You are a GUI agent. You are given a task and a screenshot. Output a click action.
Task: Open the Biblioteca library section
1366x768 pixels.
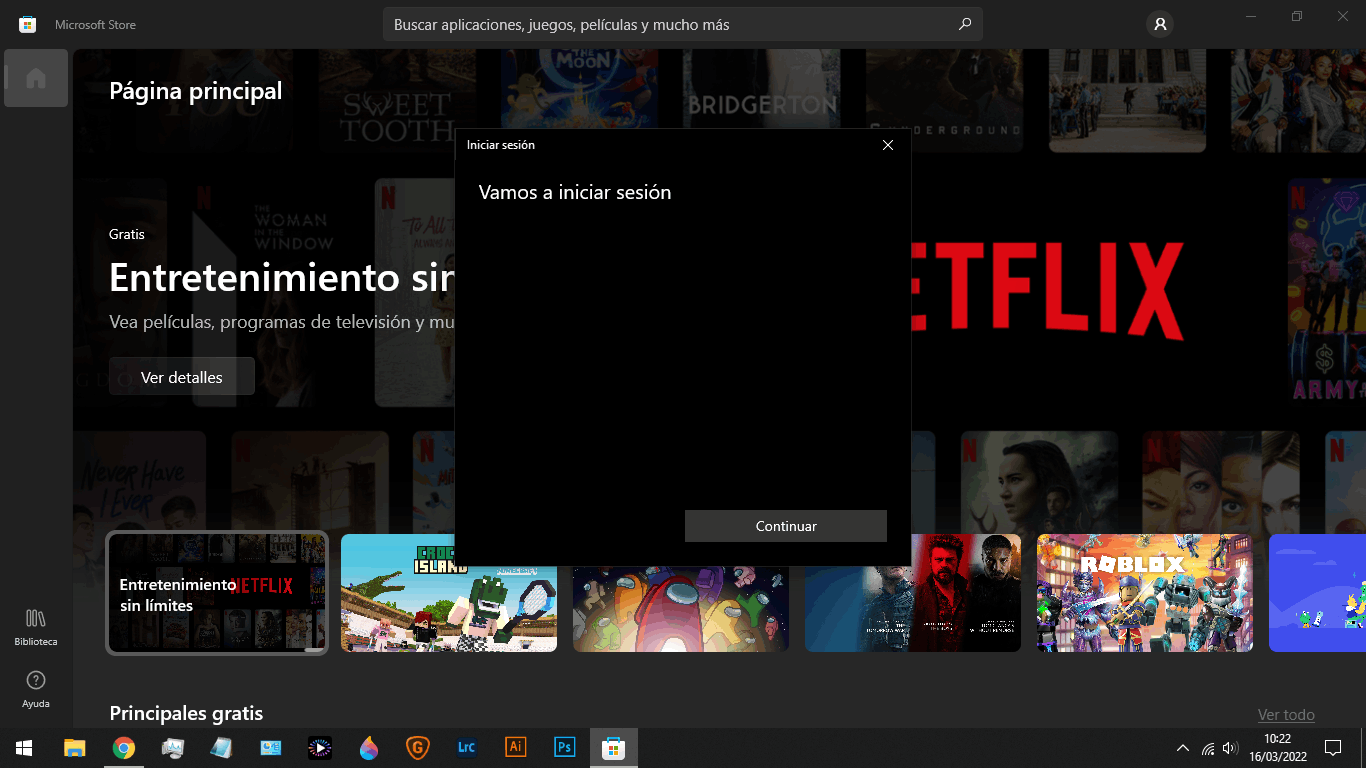pos(36,627)
